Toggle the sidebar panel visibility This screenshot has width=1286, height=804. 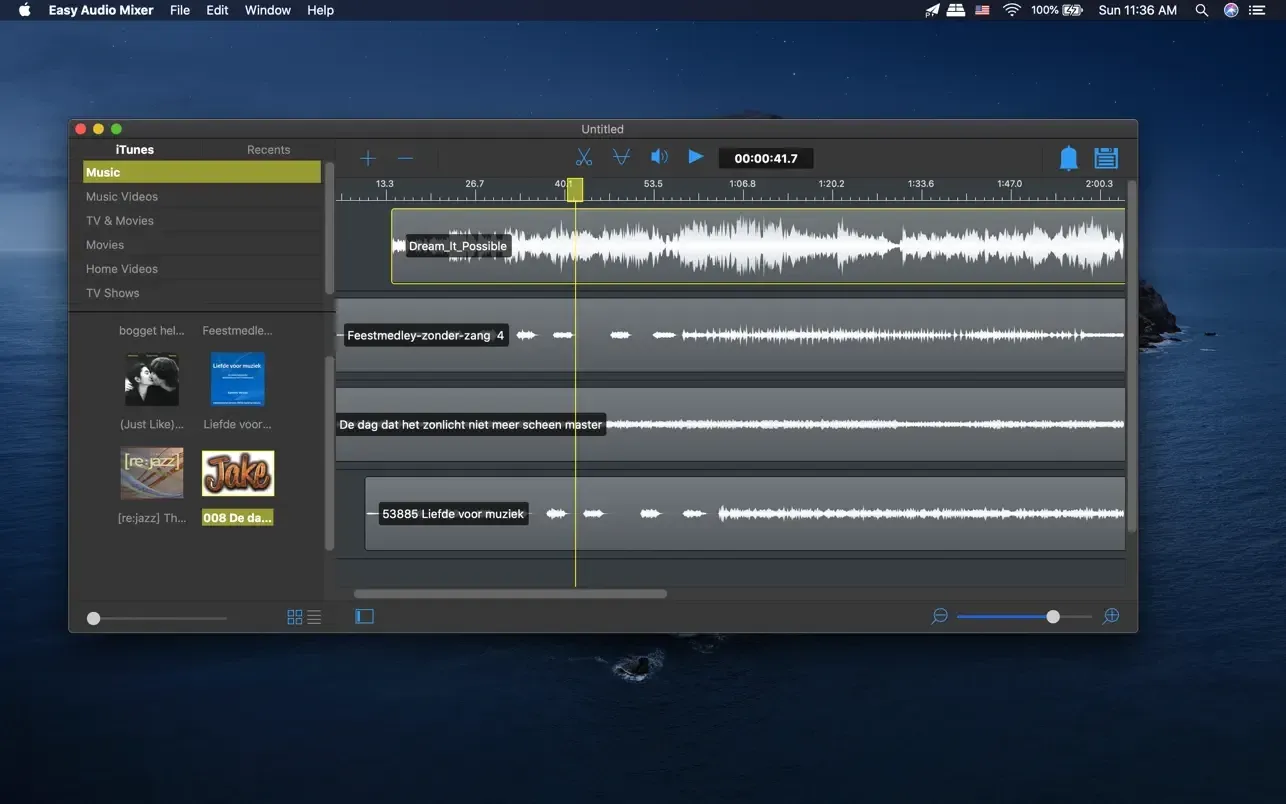tap(364, 616)
